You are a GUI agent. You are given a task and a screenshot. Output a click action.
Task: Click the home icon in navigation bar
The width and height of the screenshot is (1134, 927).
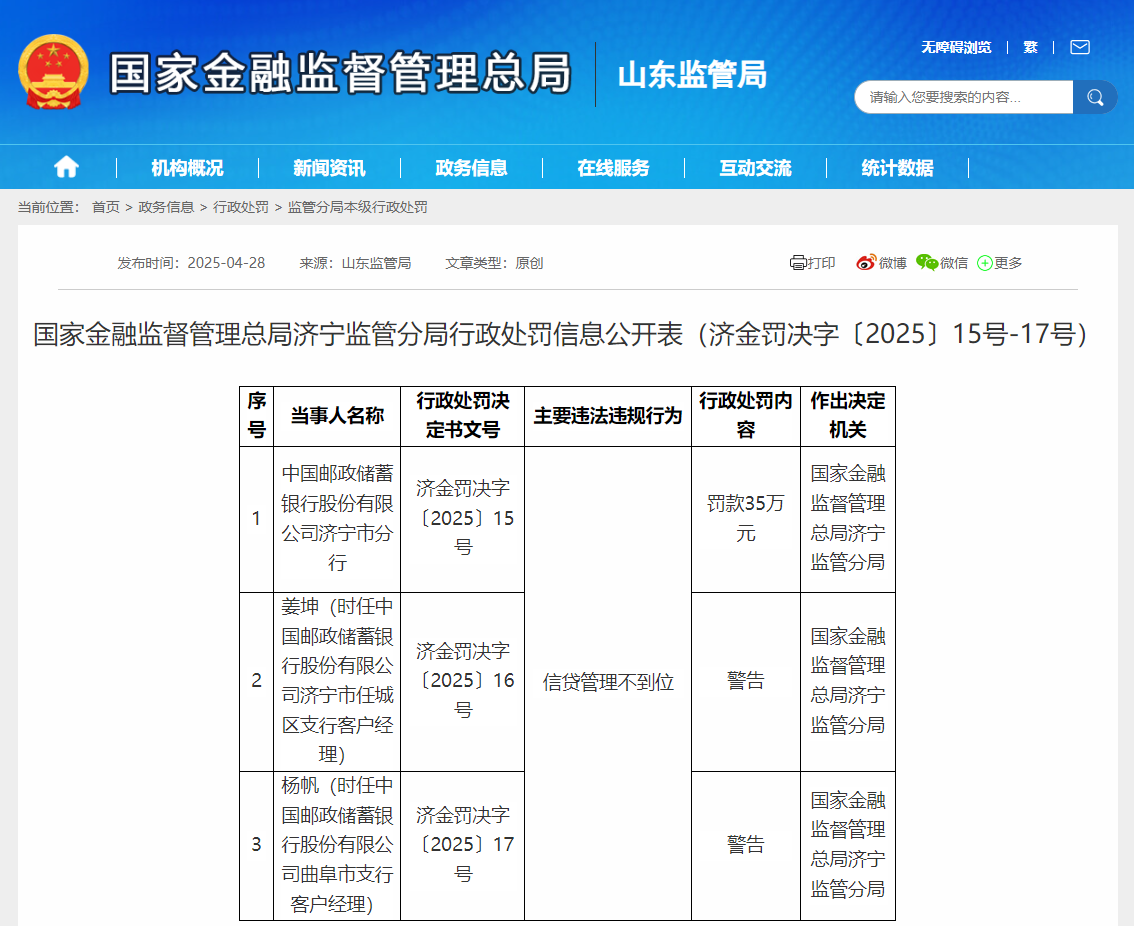[x=66, y=167]
